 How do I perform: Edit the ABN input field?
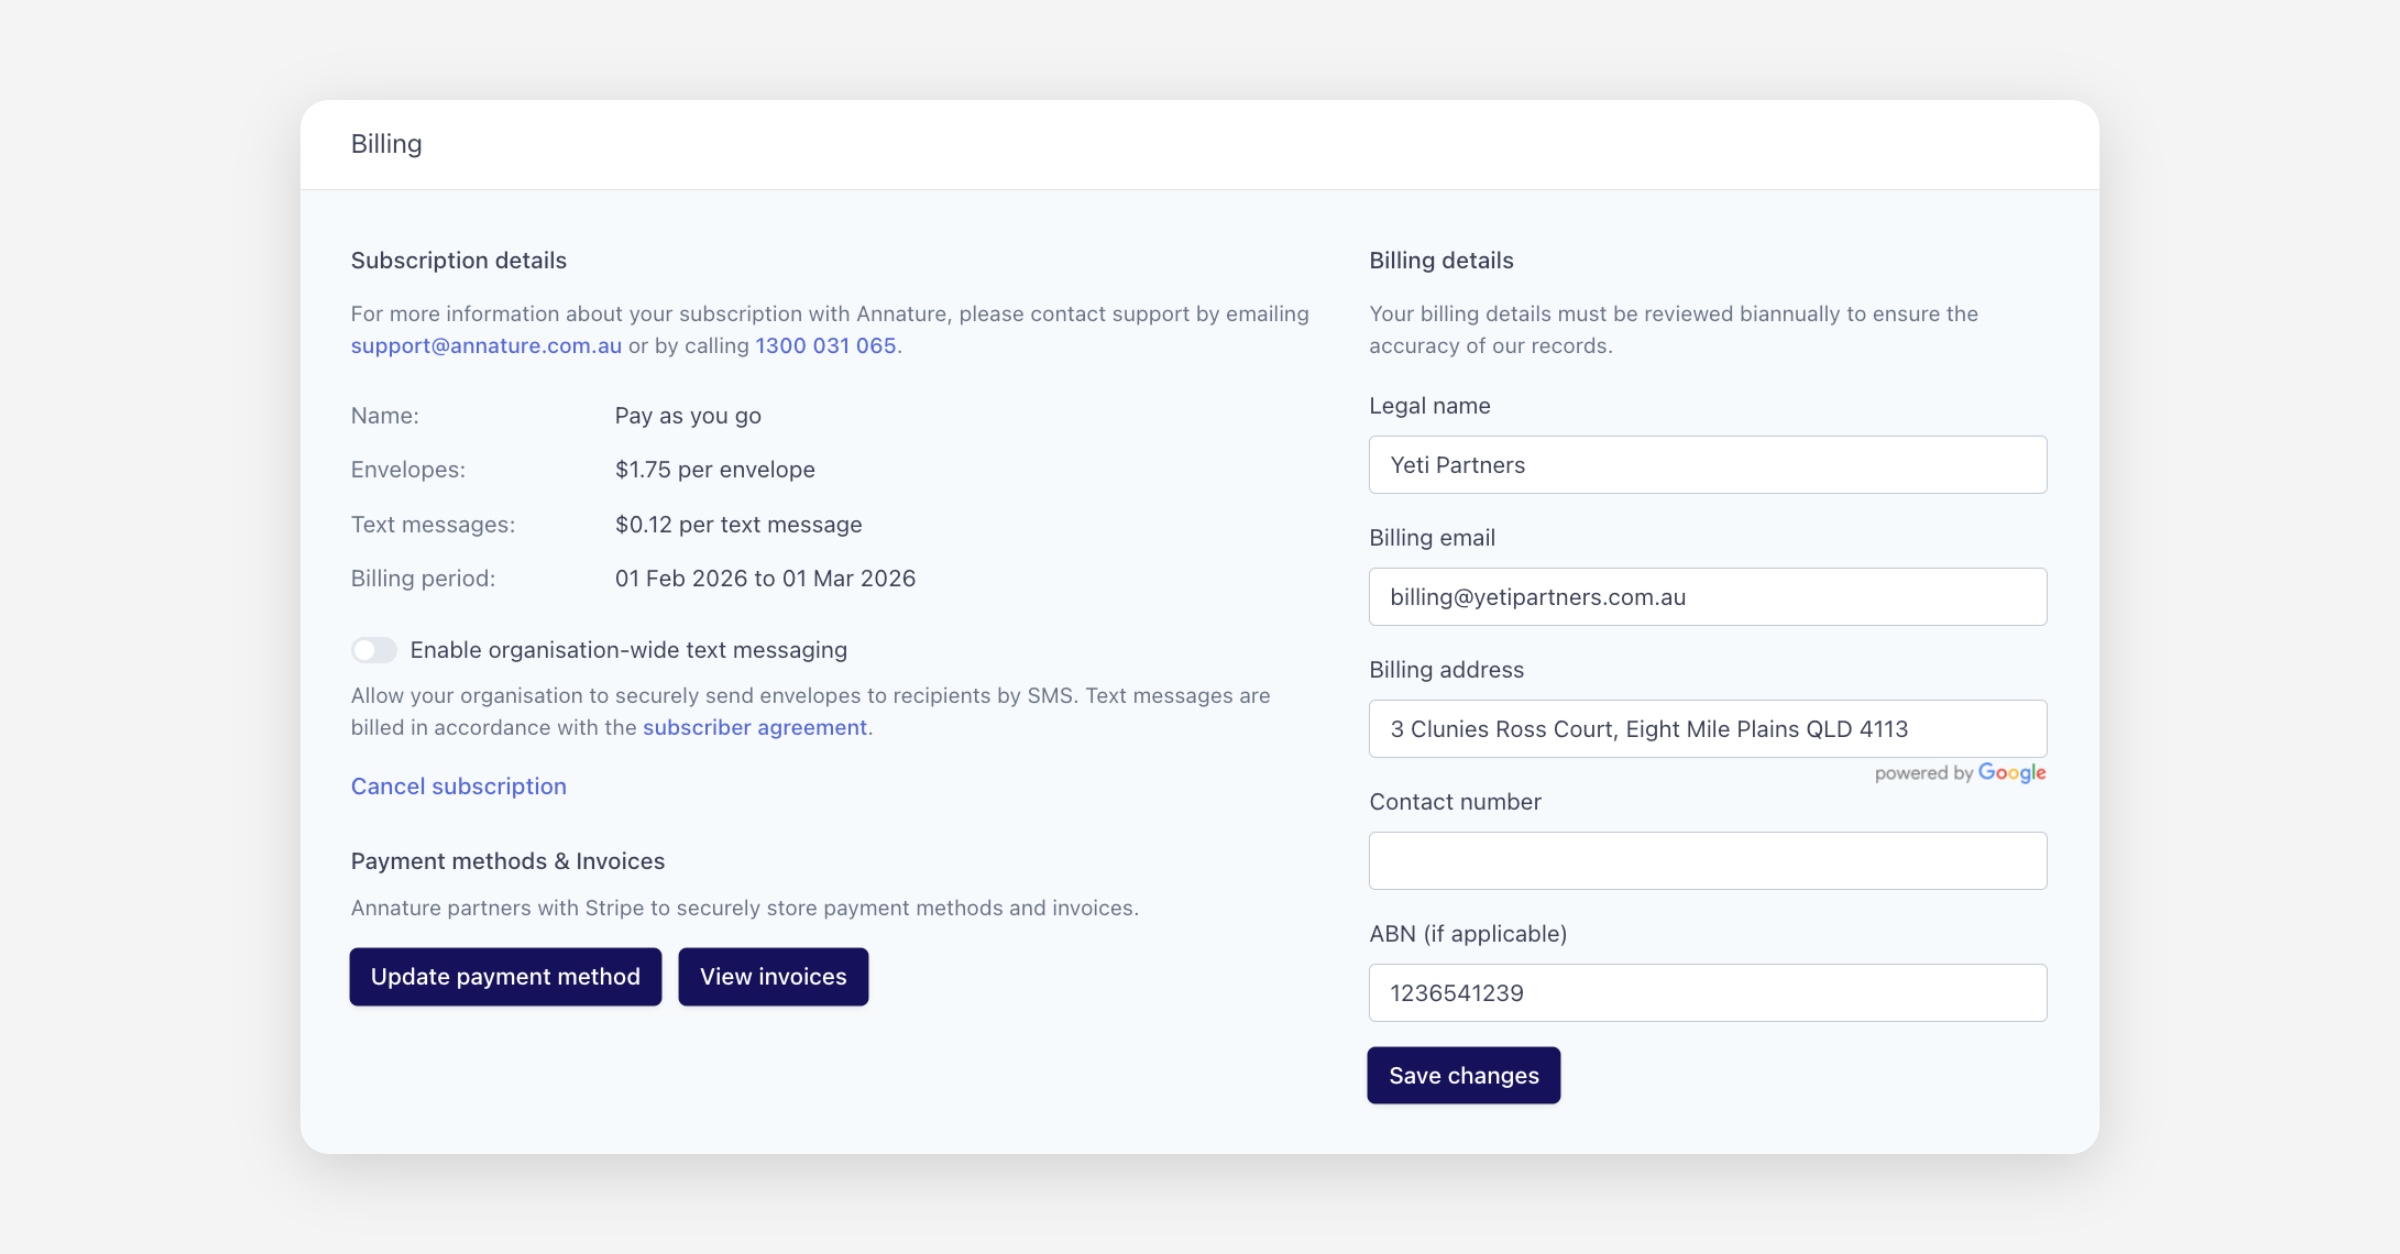[x=1707, y=993]
